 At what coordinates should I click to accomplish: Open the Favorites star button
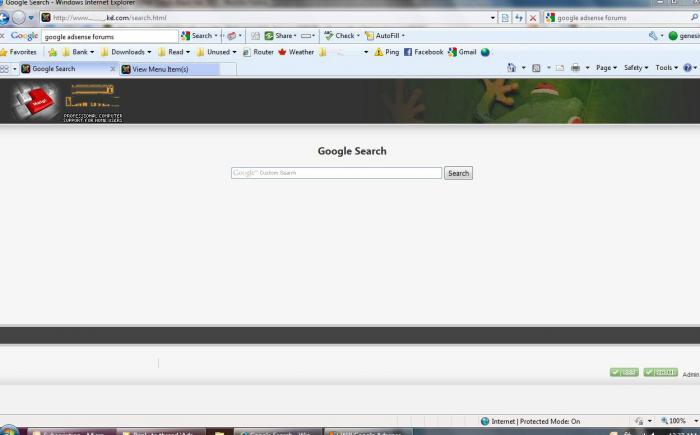[18, 52]
